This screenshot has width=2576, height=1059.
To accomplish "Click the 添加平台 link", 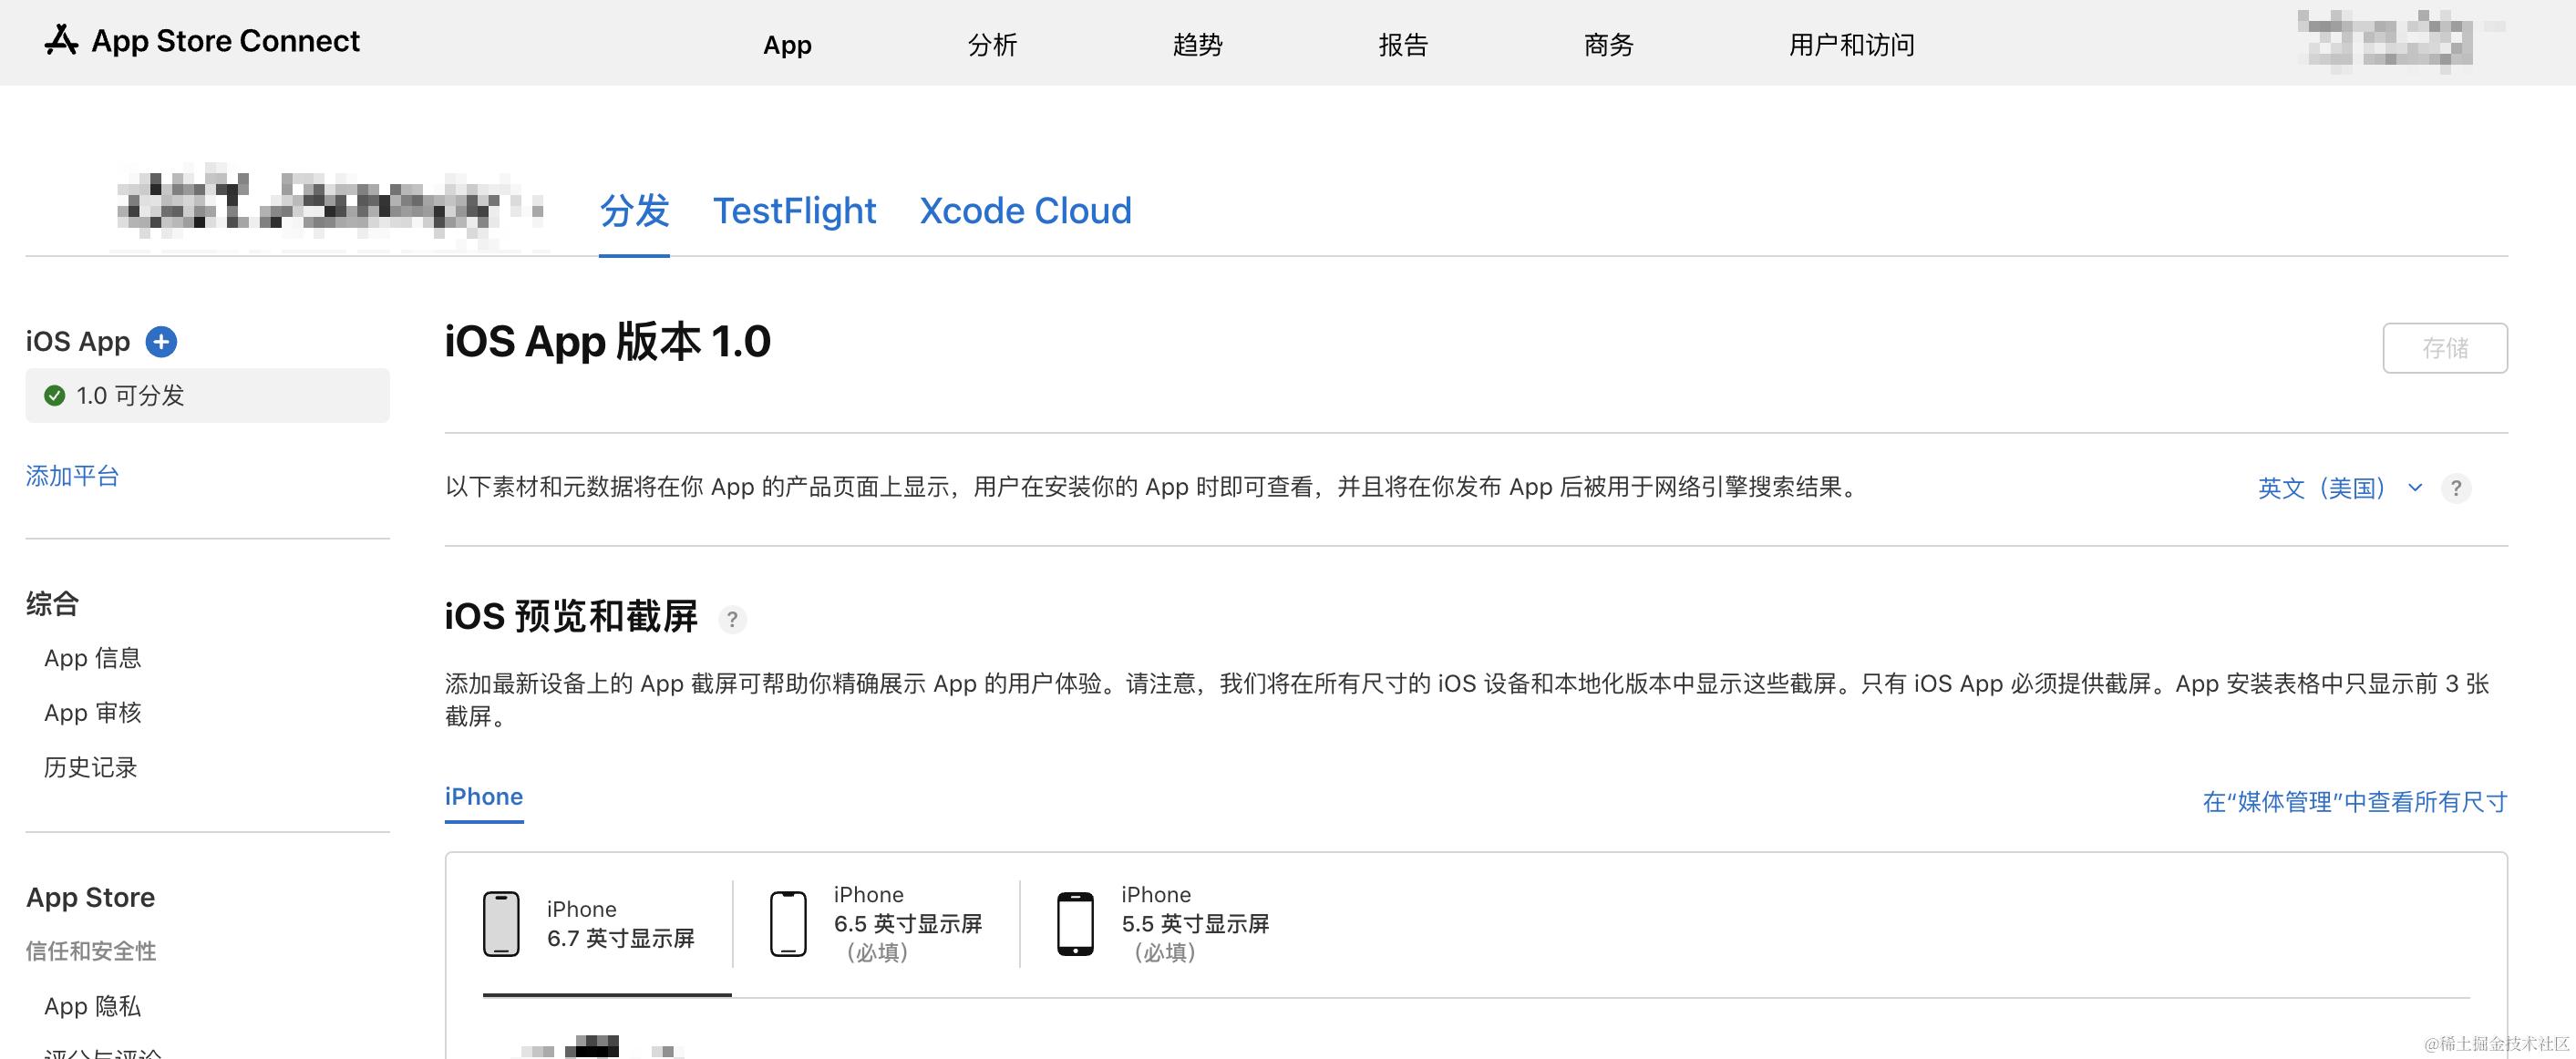I will click(72, 476).
